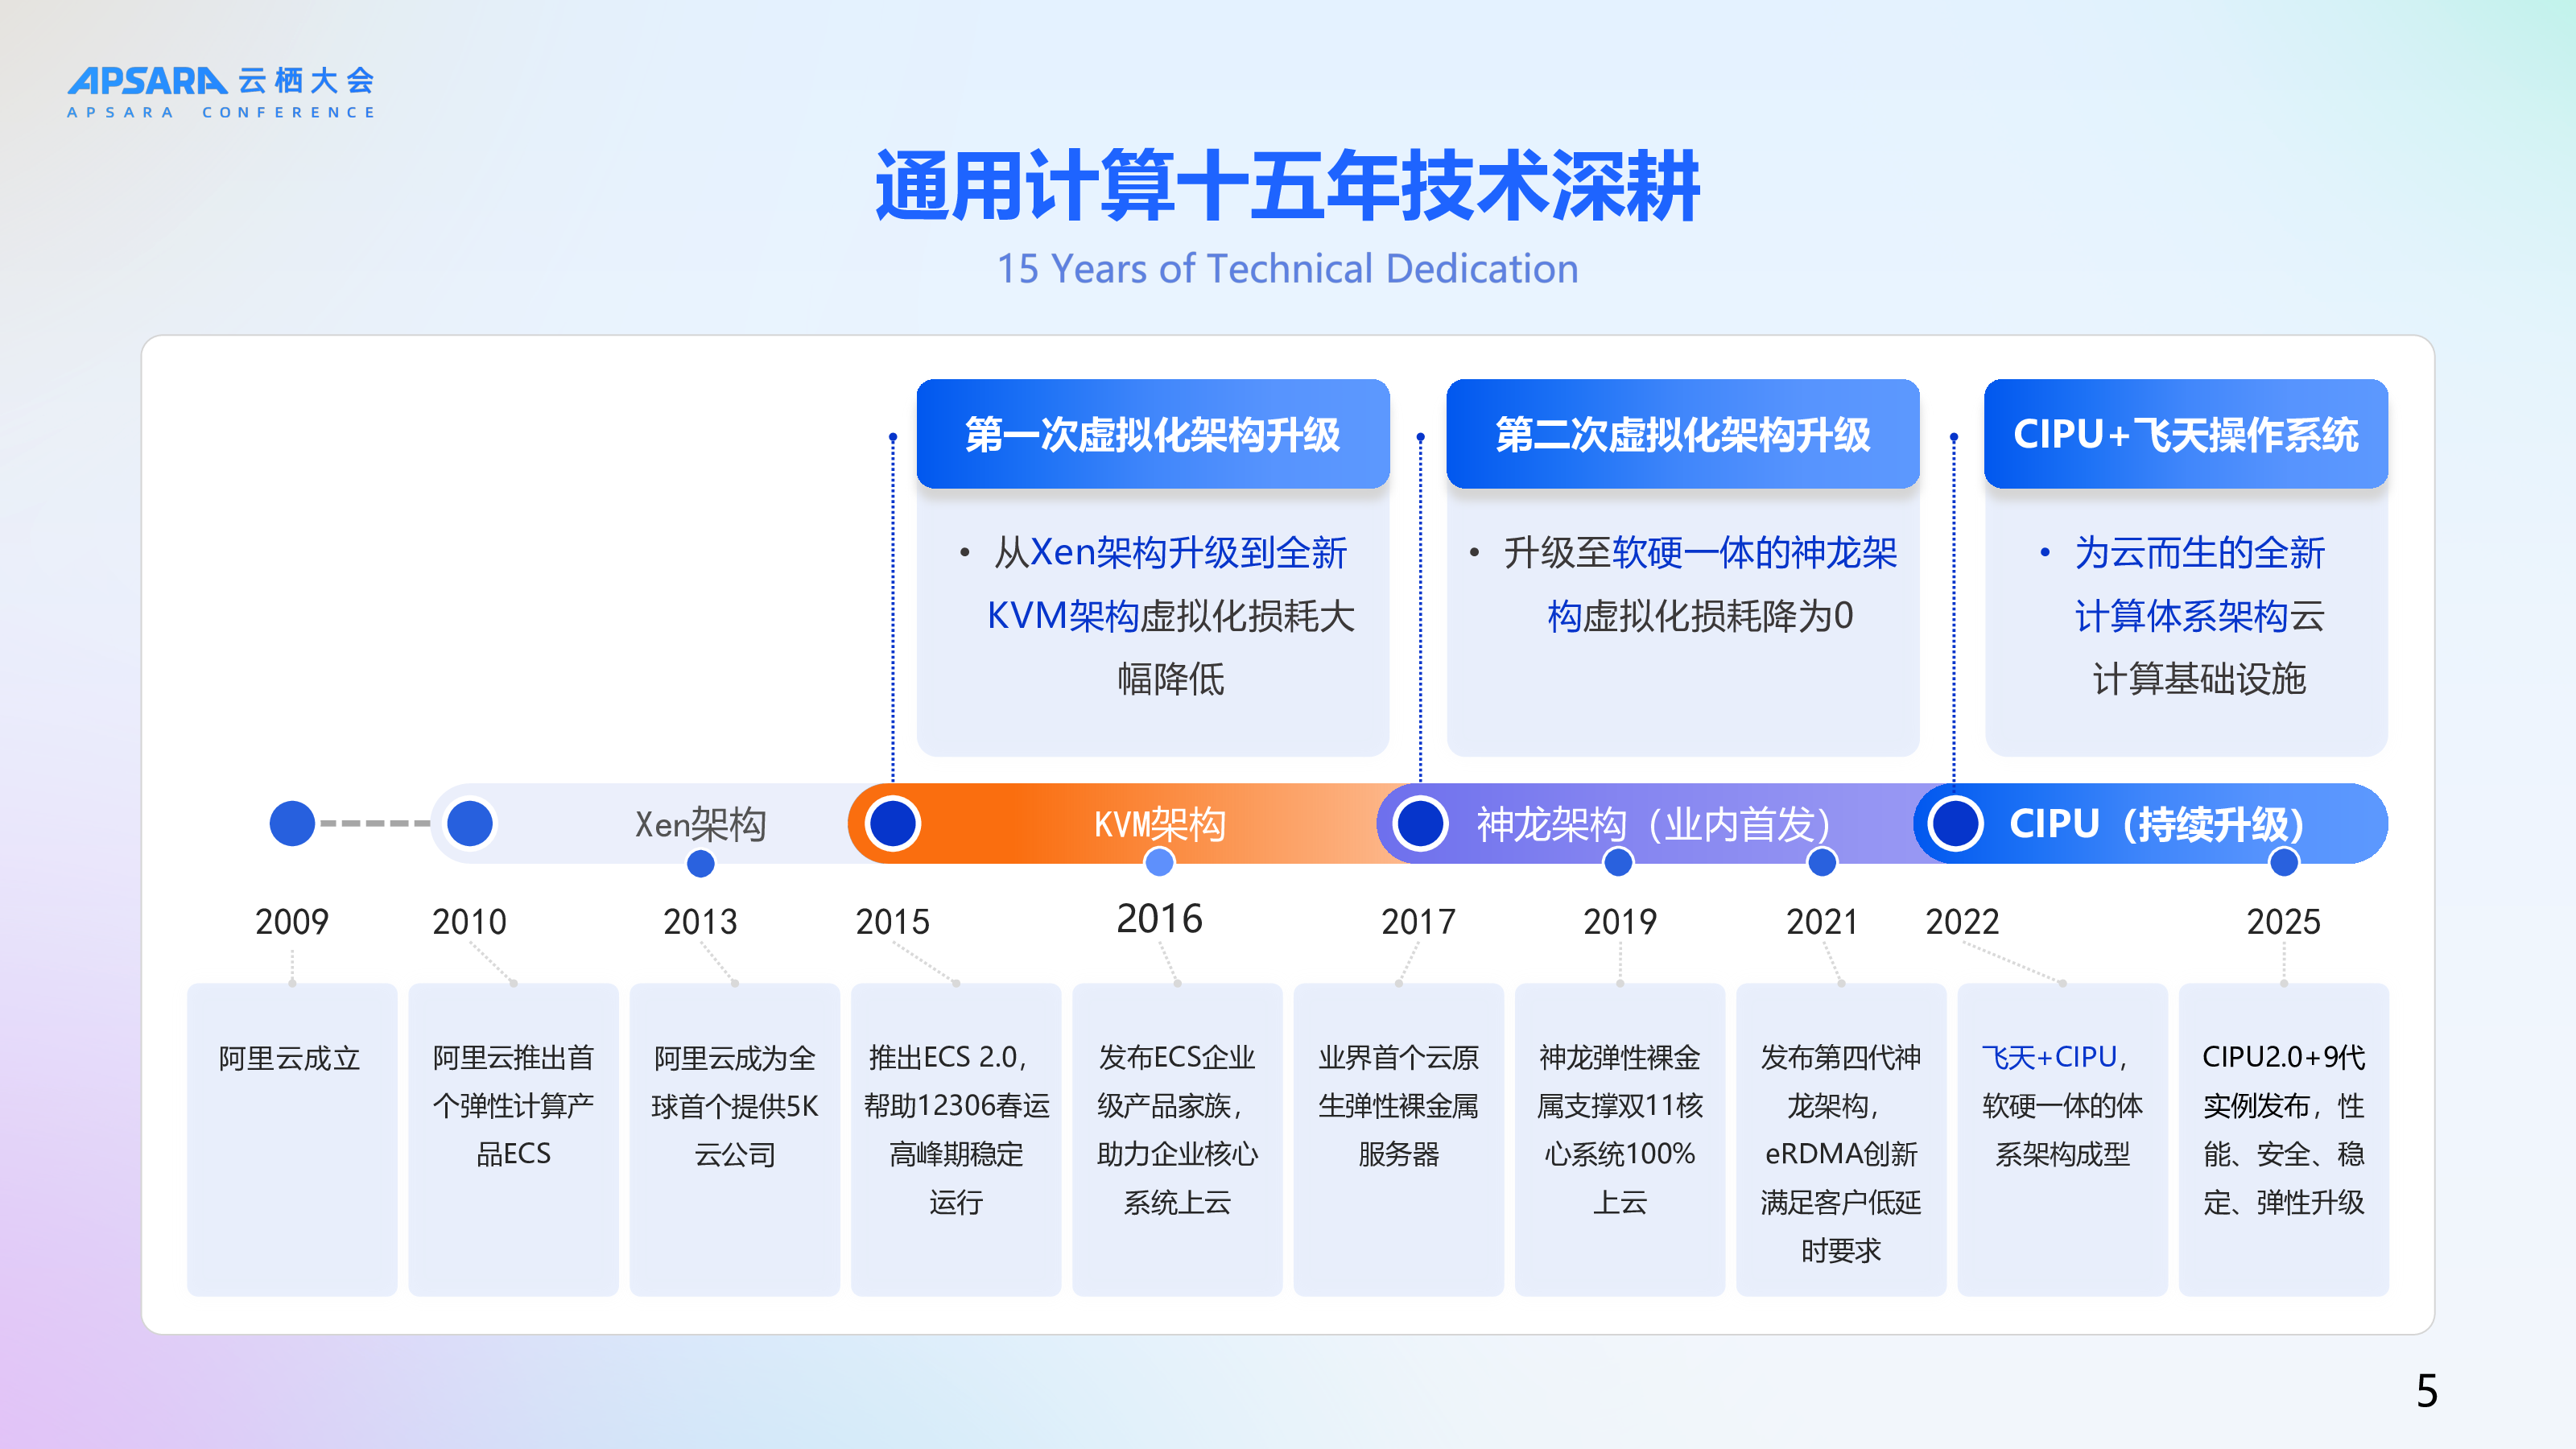Click the slide title 通用计算十五年技术深耕

click(1287, 186)
